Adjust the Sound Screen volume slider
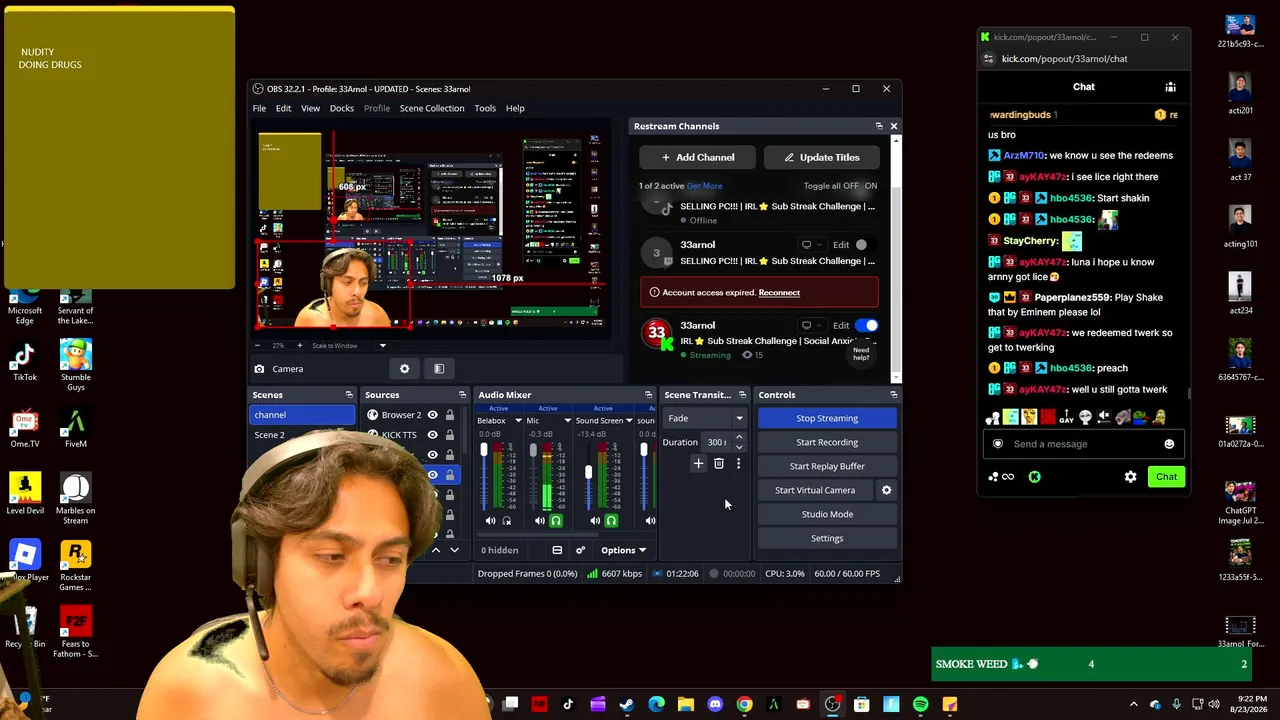 coord(588,472)
